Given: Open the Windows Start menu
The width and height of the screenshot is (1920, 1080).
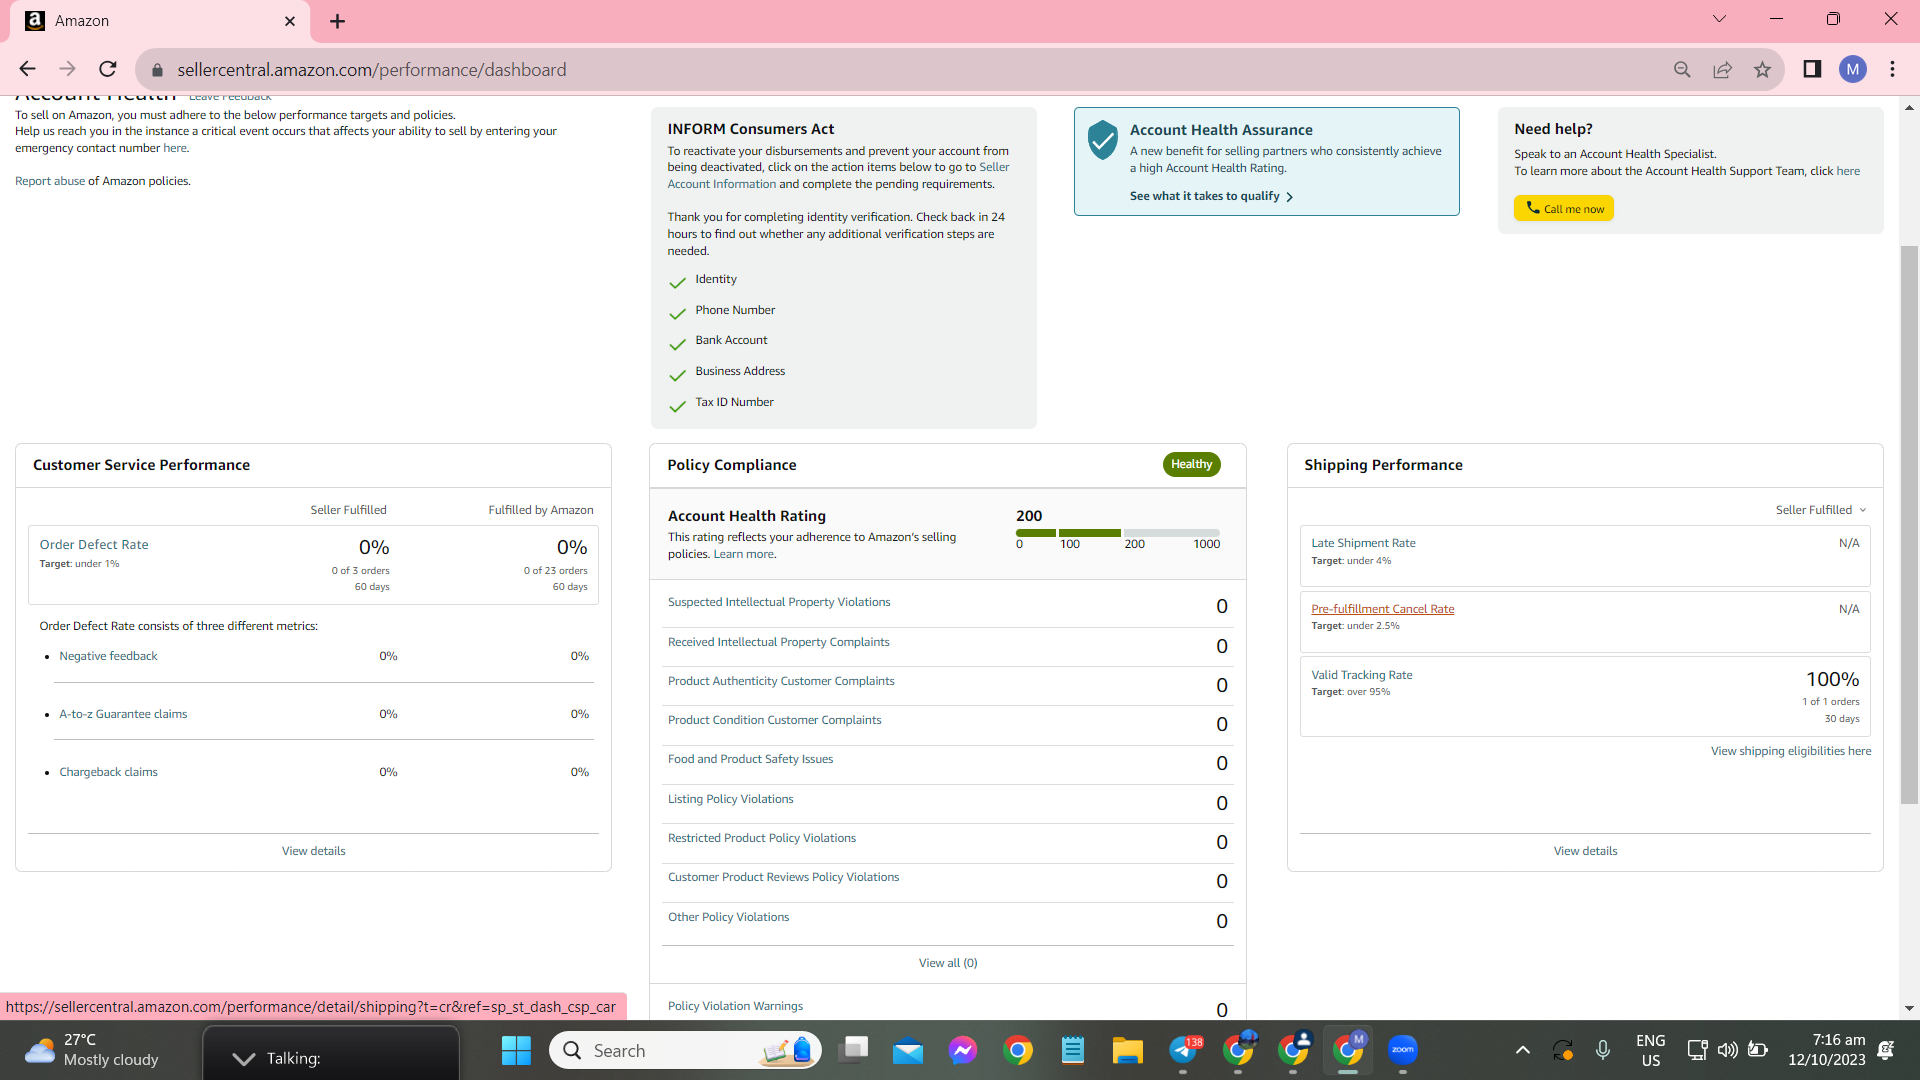Looking at the screenshot, I should (x=516, y=1050).
